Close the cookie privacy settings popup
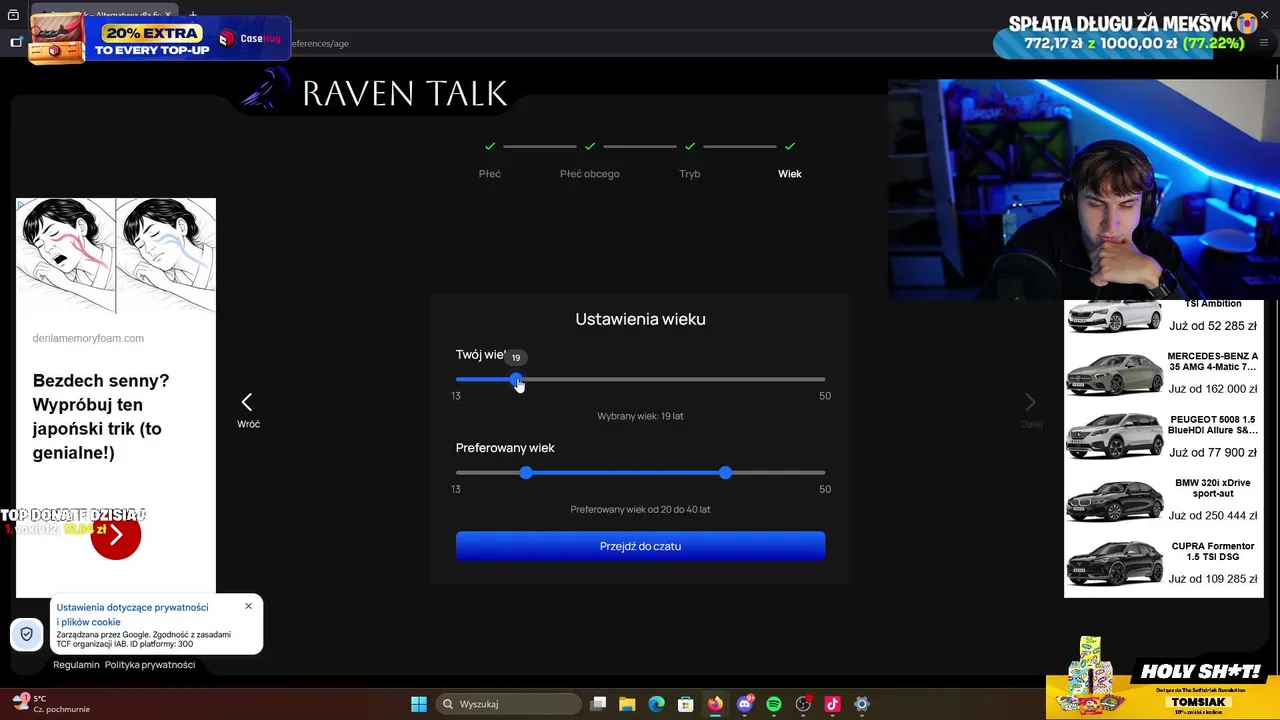This screenshot has height=720, width=1280. click(248, 606)
